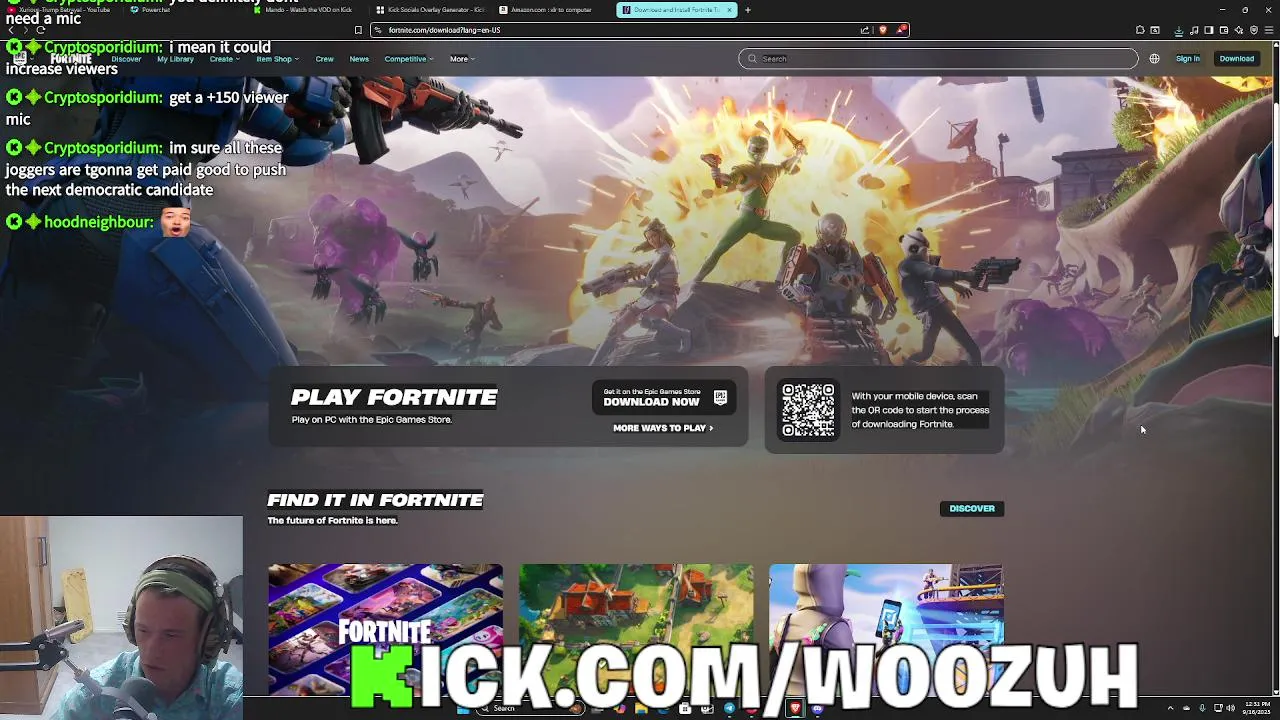The width and height of the screenshot is (1280, 720).
Task: Click the Fortnite logo in site header
Action: click(71, 59)
